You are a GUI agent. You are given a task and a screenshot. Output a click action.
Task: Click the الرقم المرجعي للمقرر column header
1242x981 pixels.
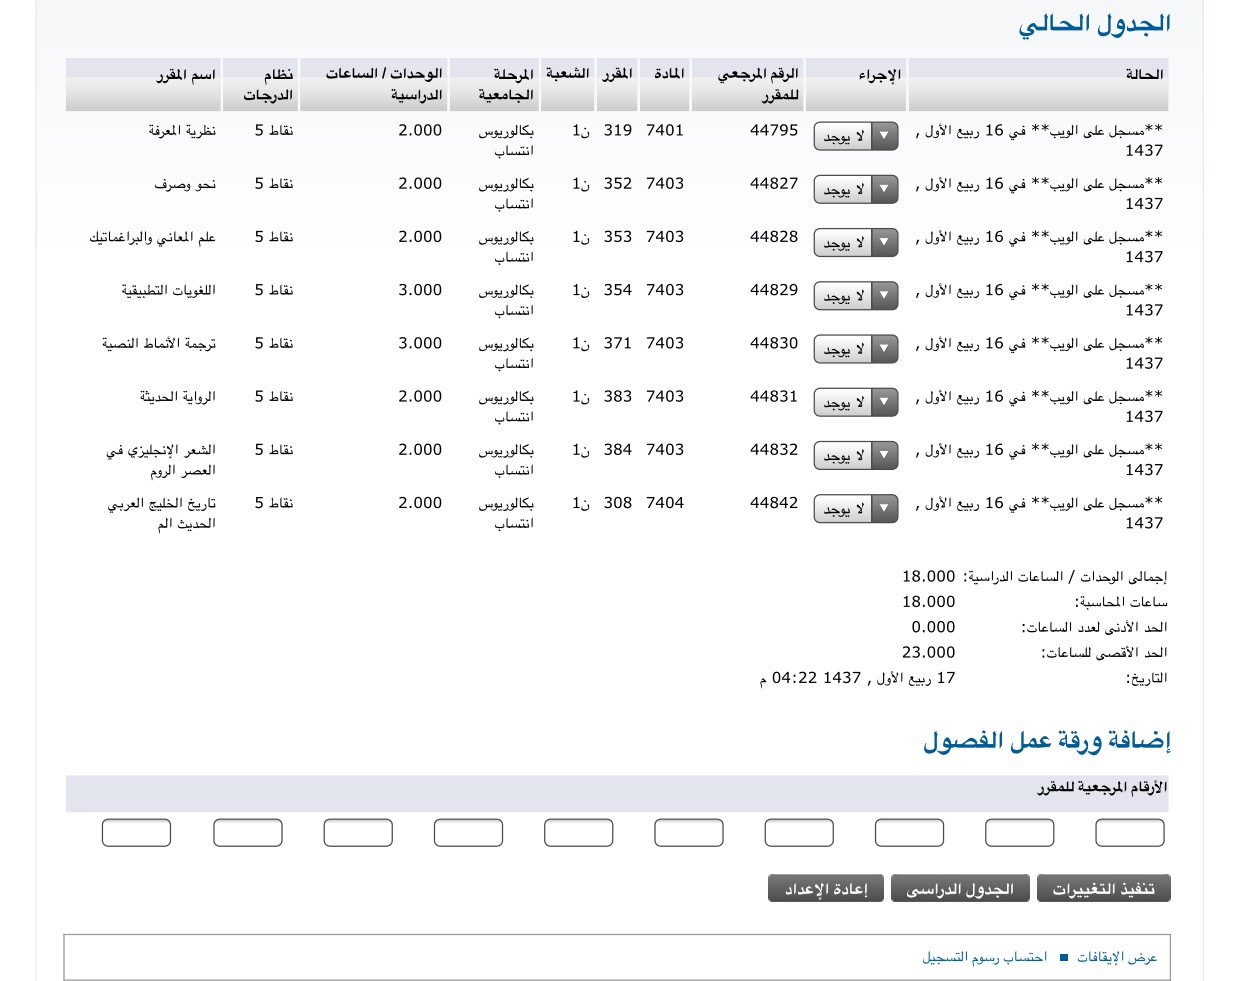pyautogui.click(x=758, y=84)
